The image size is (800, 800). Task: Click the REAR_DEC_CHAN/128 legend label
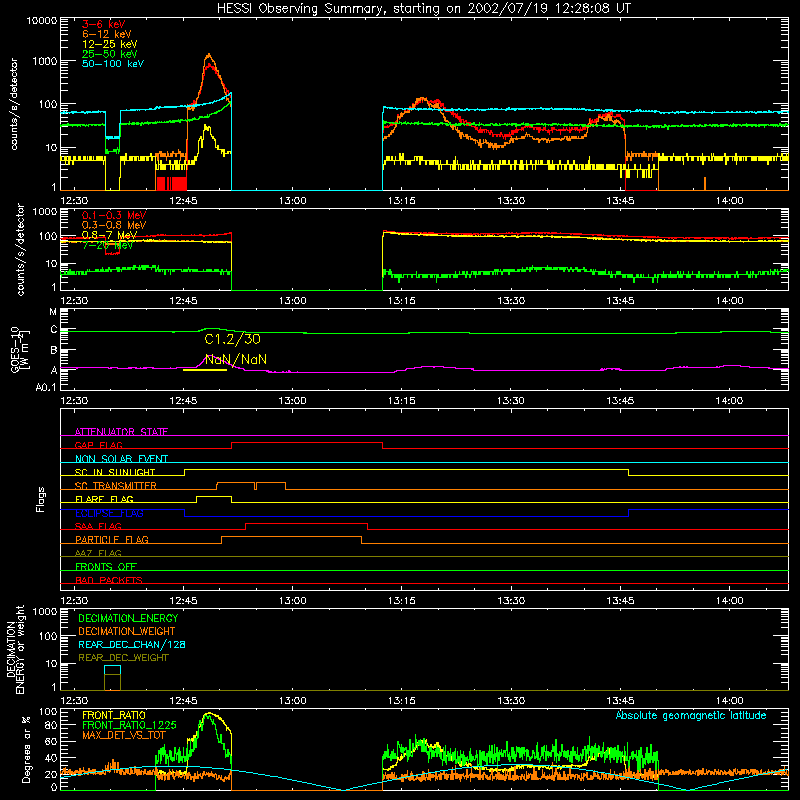coord(132,645)
